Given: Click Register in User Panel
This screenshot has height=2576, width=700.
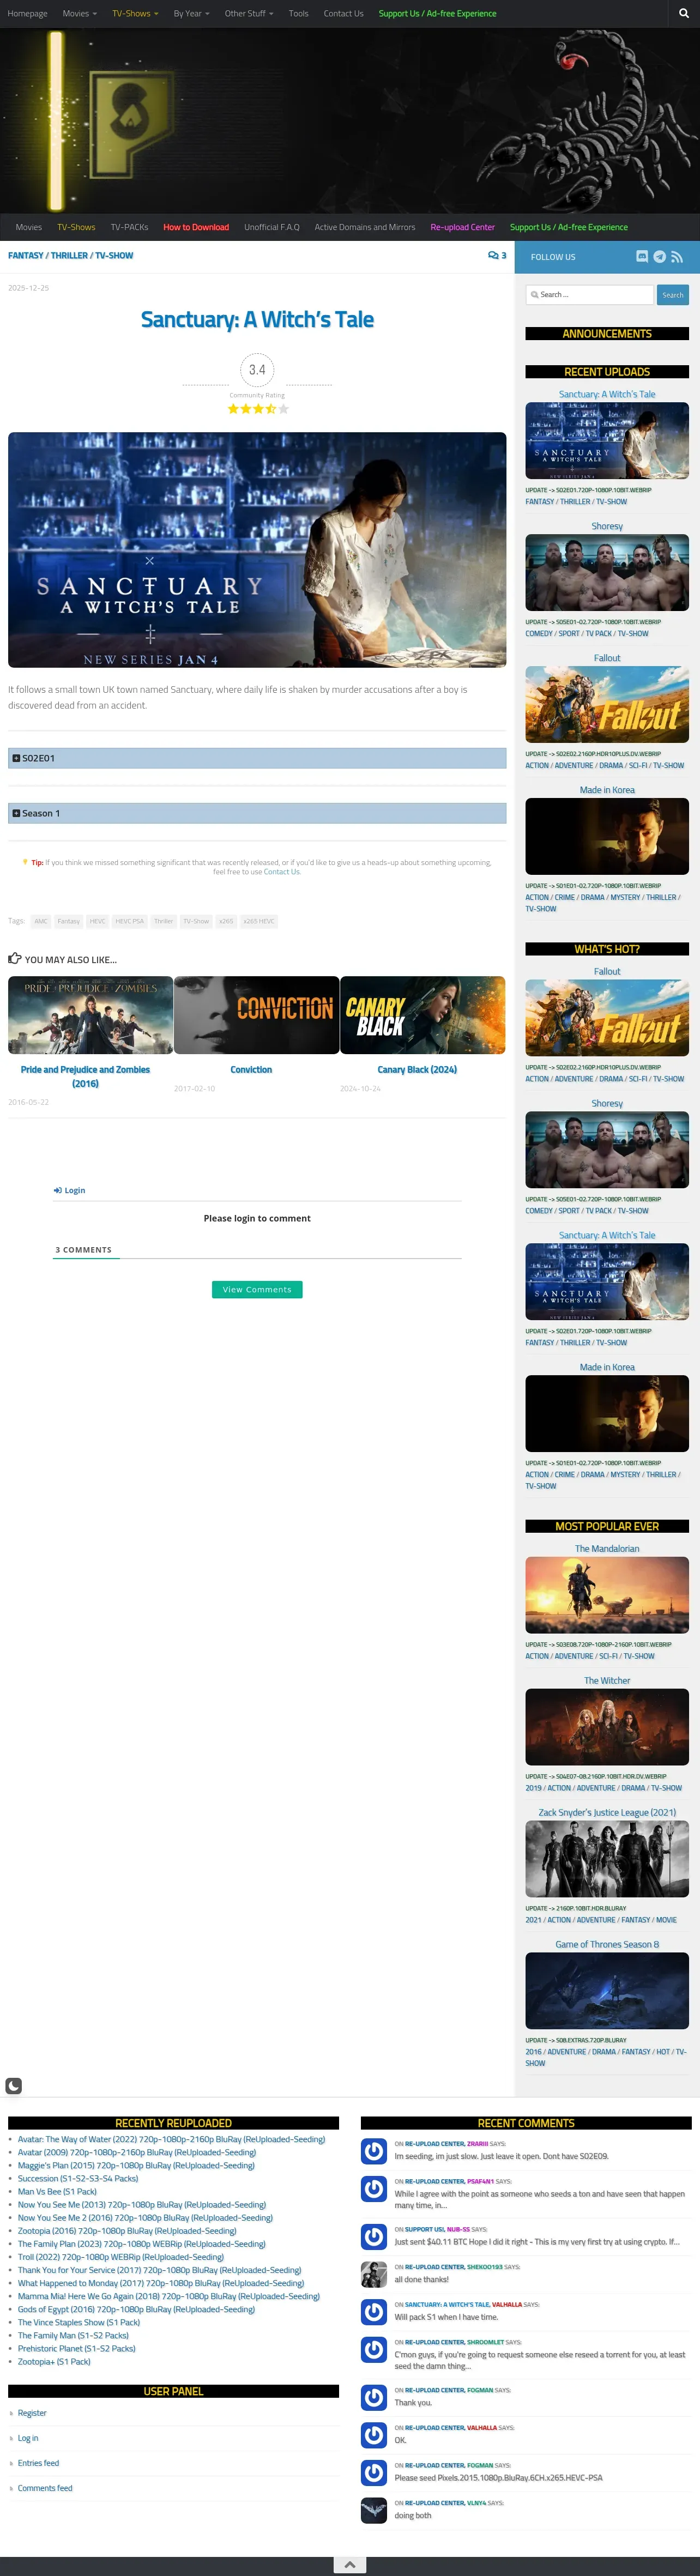Looking at the screenshot, I should 32,2413.
